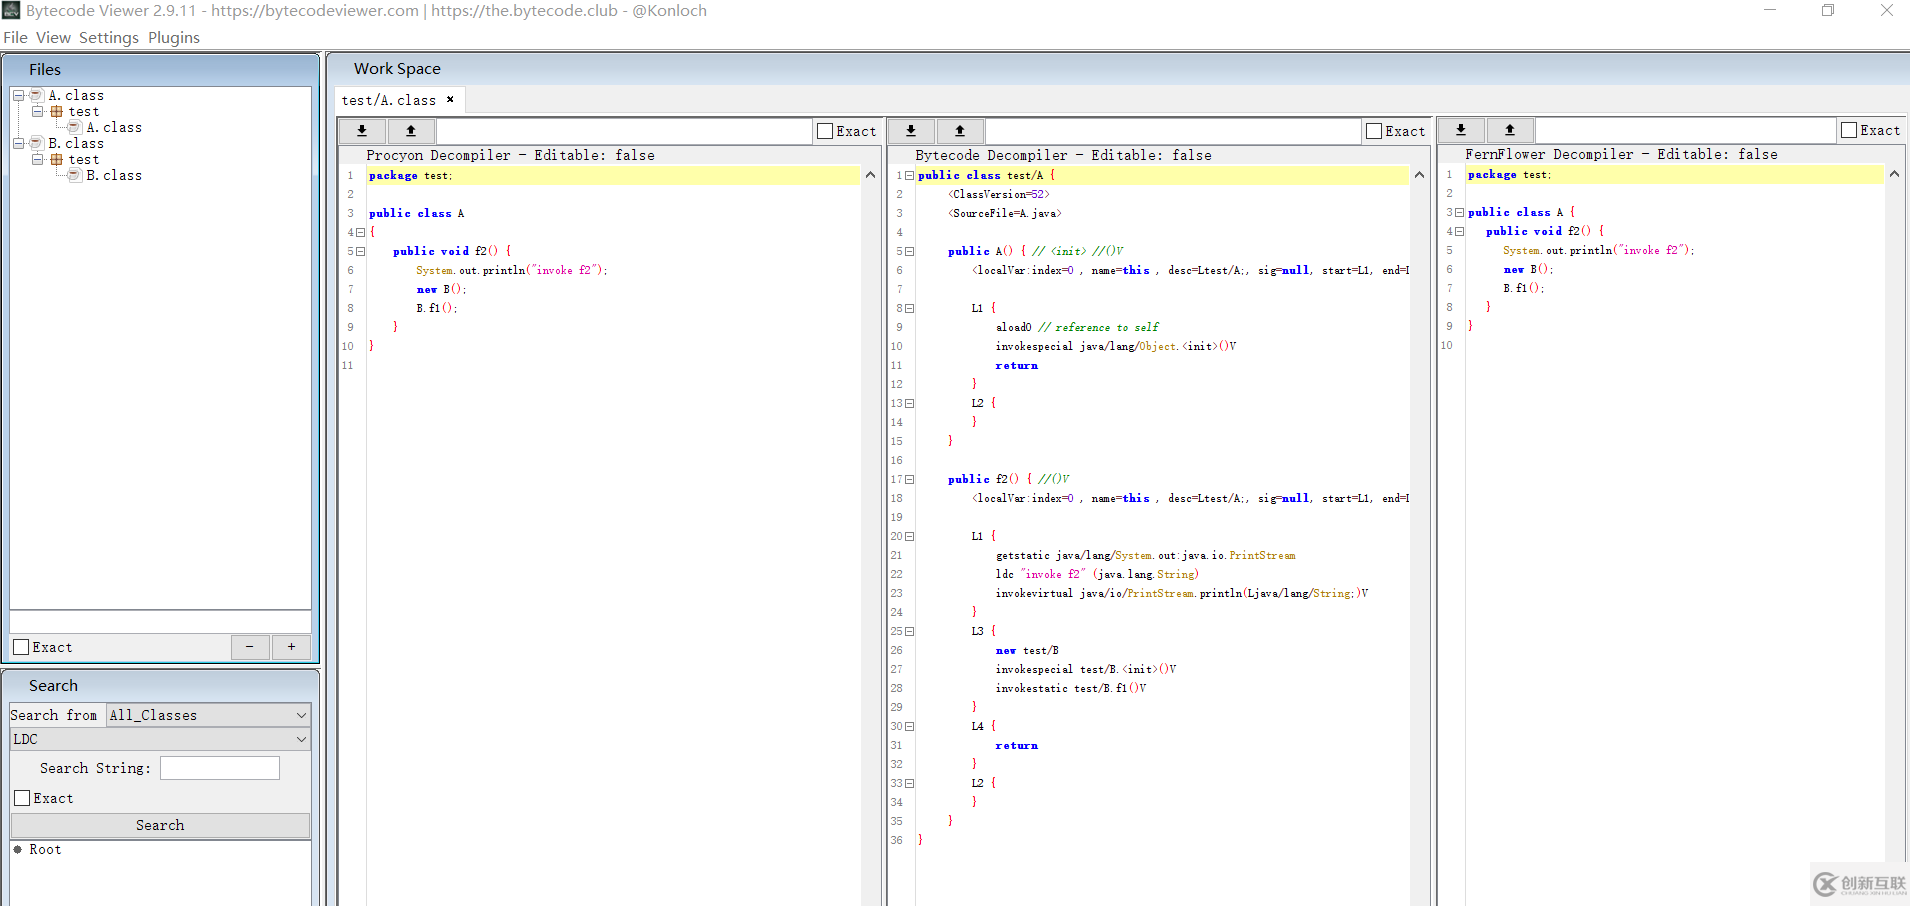Click the up arrow search button in Procyon pane
1910x906 pixels.
pos(411,131)
